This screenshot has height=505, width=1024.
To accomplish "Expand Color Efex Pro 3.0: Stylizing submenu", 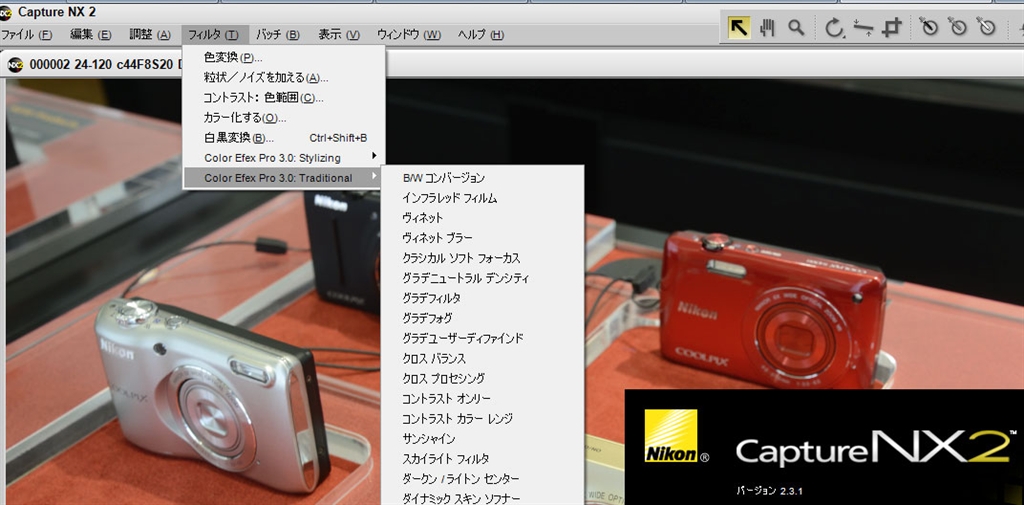I will click(283, 157).
